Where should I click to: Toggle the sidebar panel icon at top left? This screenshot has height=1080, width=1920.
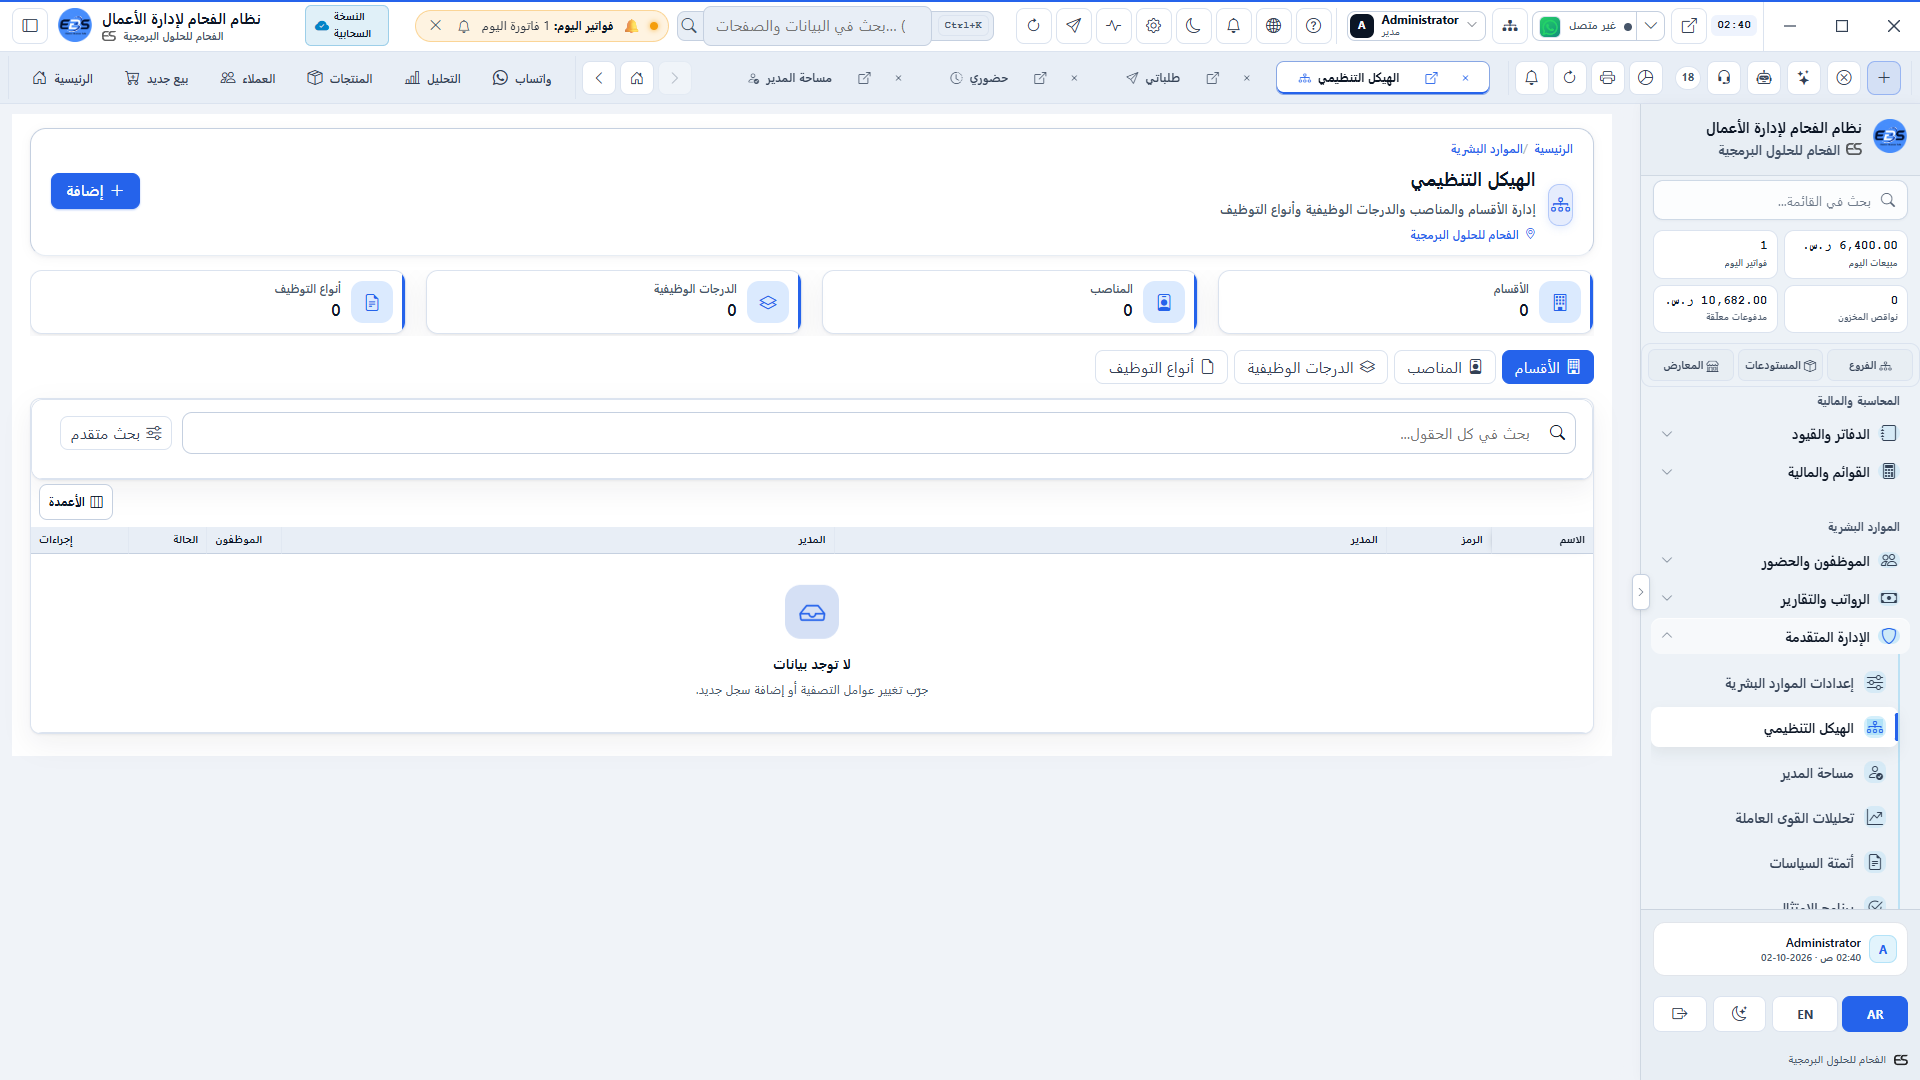coord(30,26)
